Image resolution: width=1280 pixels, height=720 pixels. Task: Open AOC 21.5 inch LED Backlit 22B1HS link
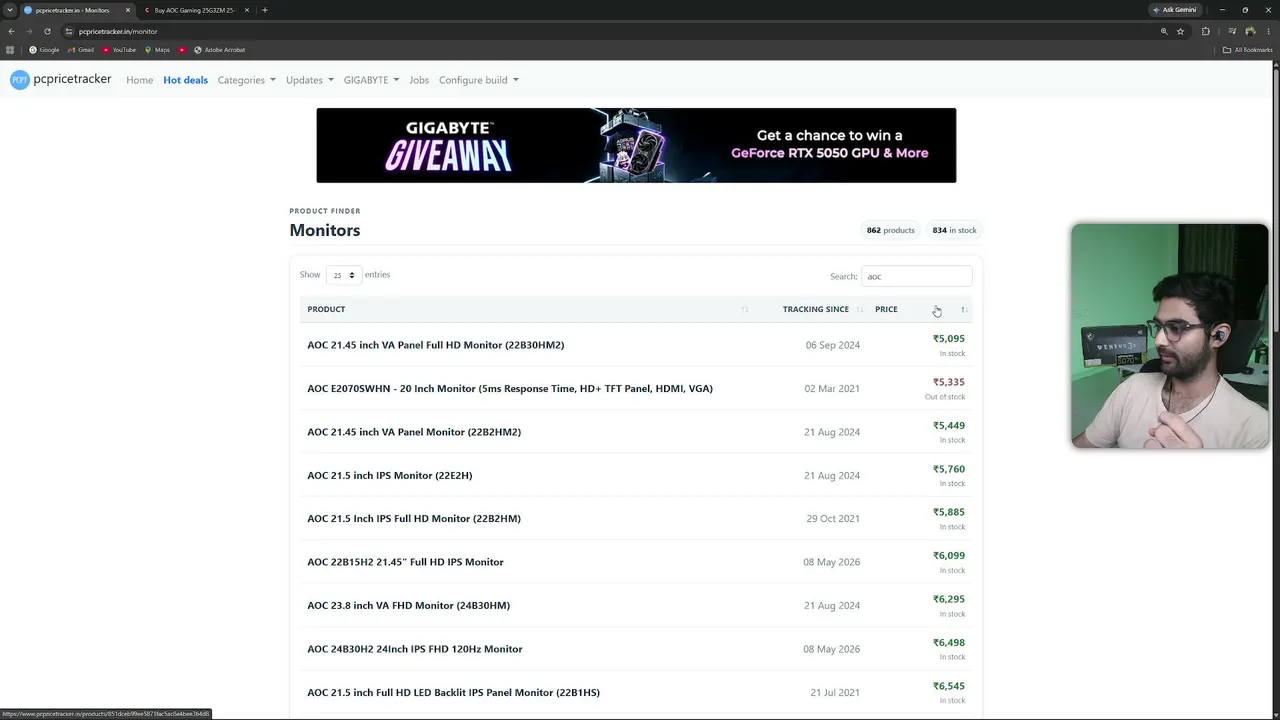point(453,692)
